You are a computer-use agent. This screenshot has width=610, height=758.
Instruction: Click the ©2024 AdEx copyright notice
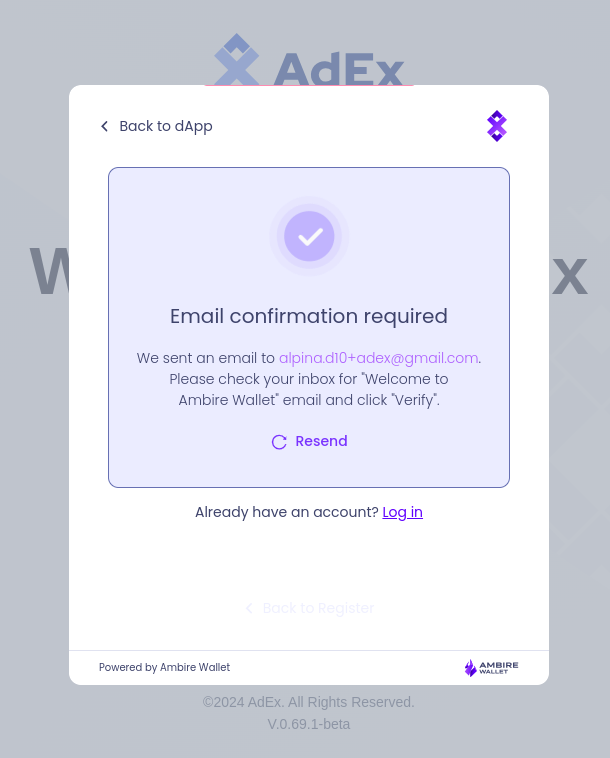point(308,702)
